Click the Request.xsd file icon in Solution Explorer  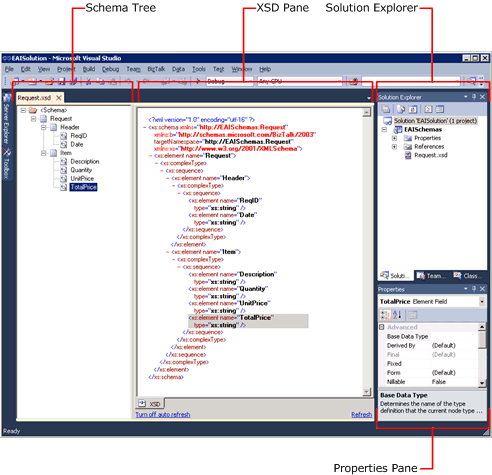click(x=408, y=155)
